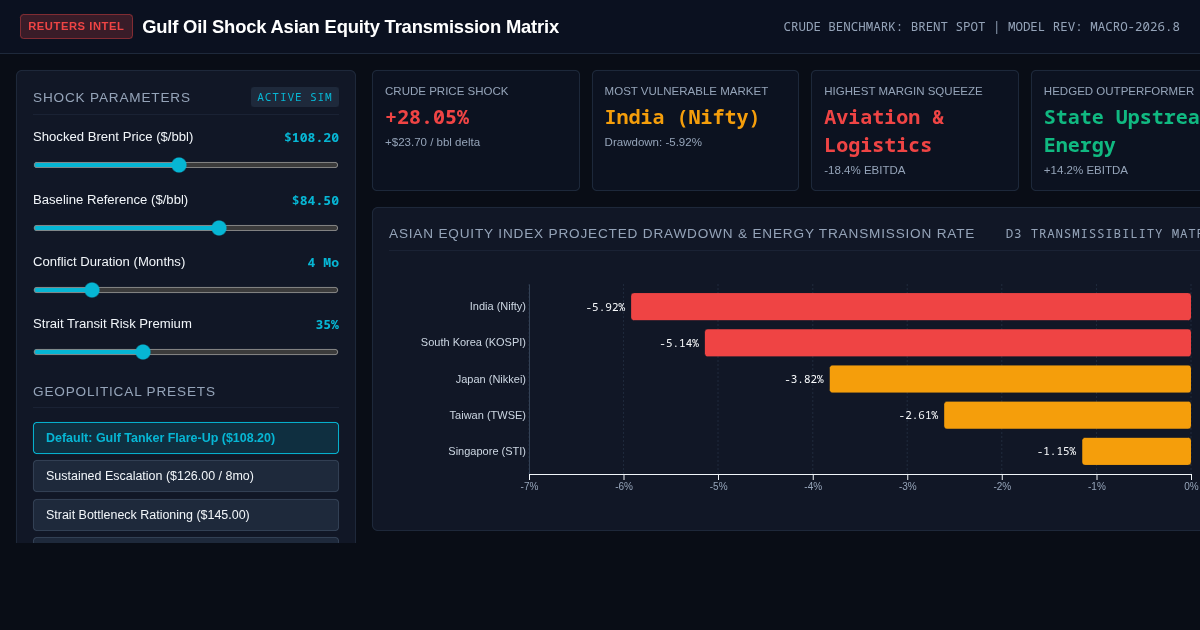Click the South Korea (KOSPI) axis label
This screenshot has width=1200, height=630.
(473, 342)
